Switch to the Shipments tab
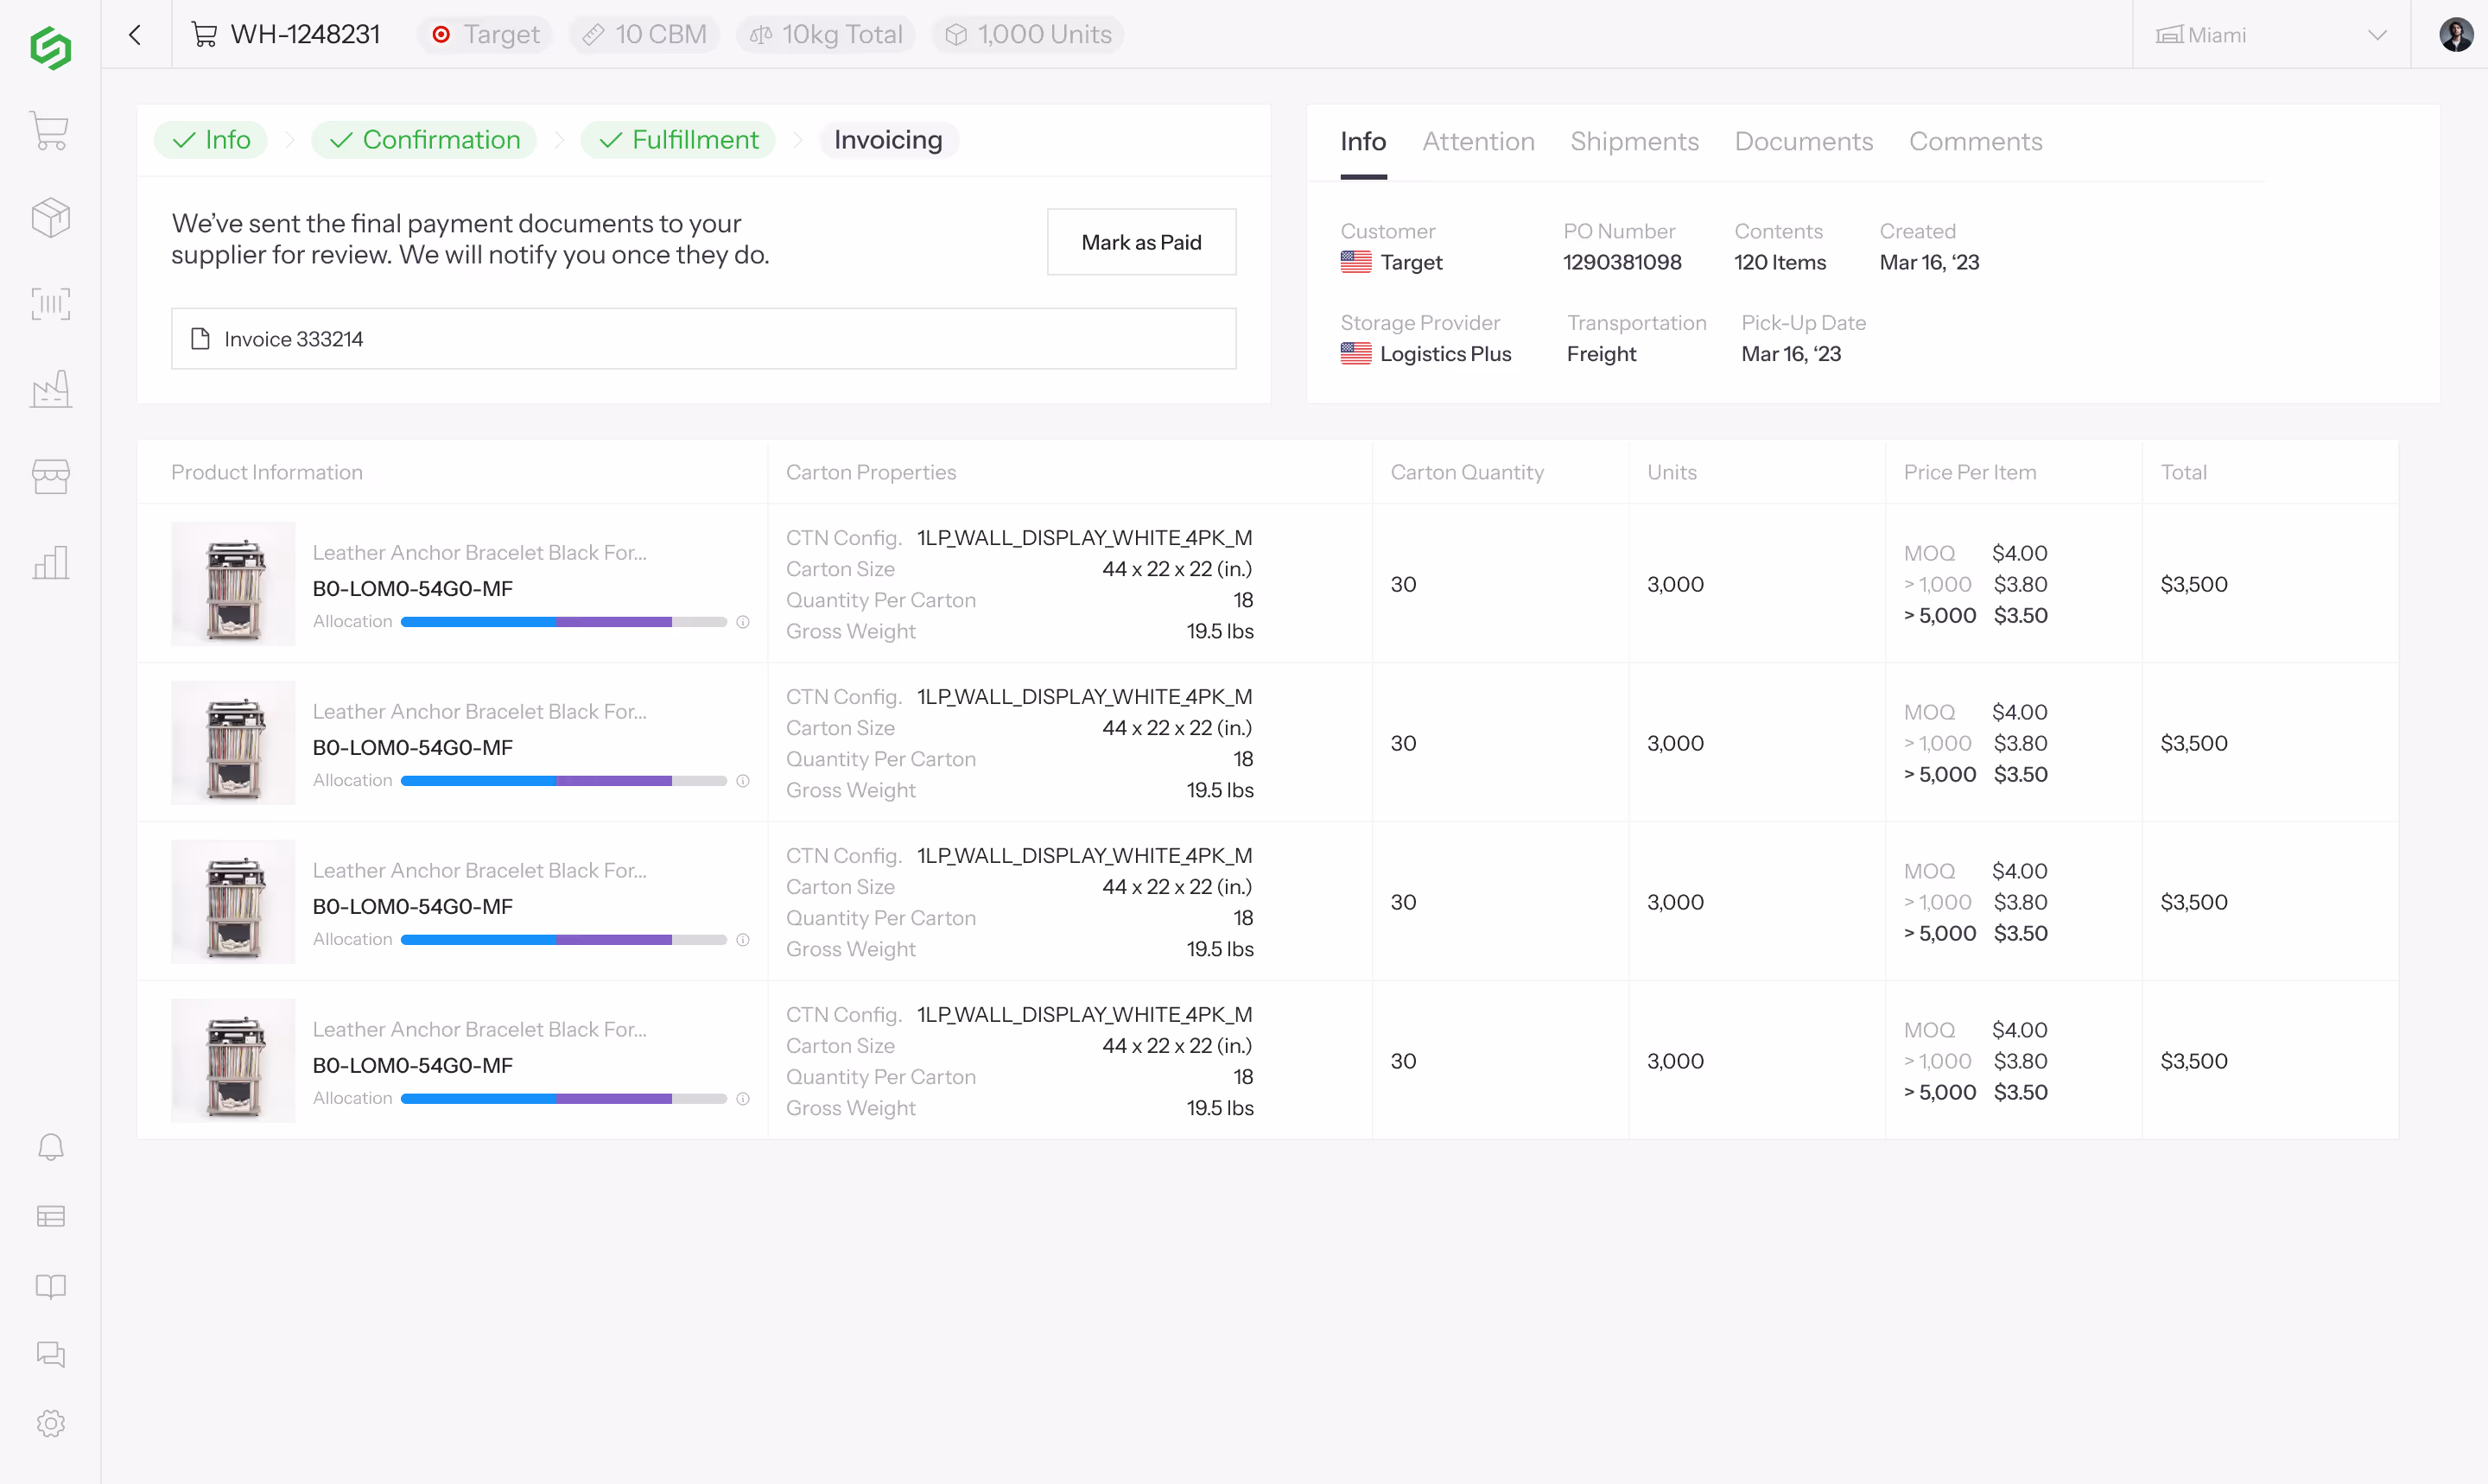The height and width of the screenshot is (1484, 2488). (x=1634, y=141)
